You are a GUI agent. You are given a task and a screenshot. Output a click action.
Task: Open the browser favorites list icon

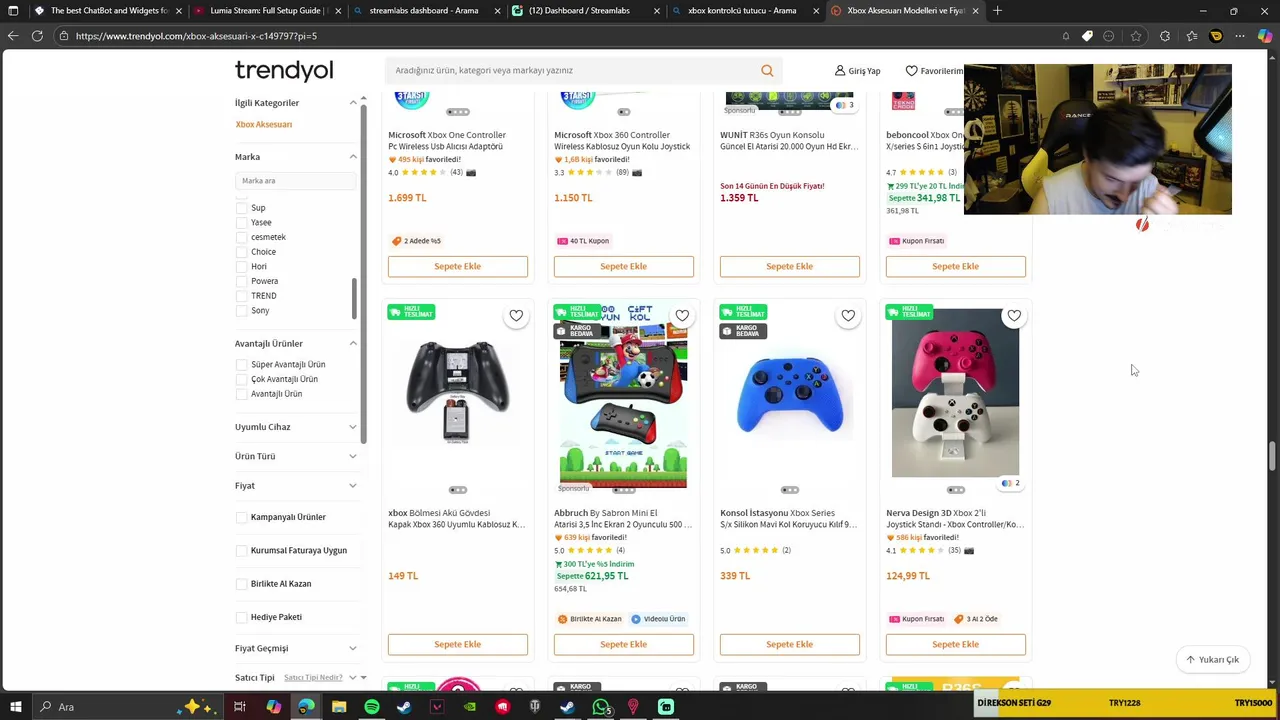click(x=1191, y=36)
